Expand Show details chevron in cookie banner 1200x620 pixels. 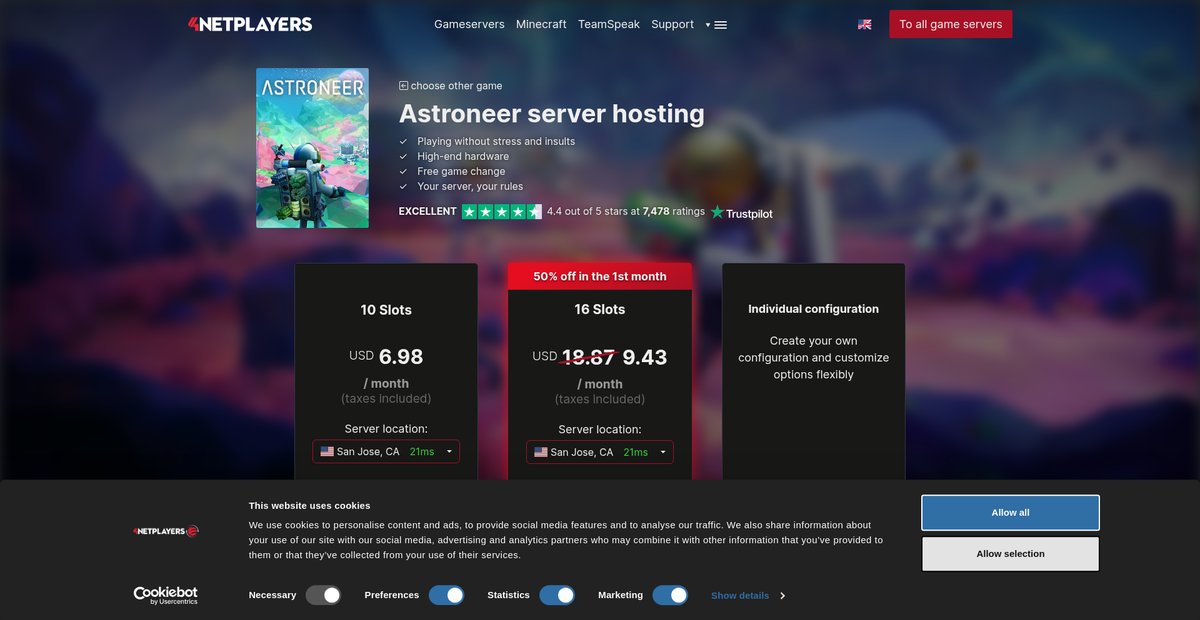tap(782, 596)
